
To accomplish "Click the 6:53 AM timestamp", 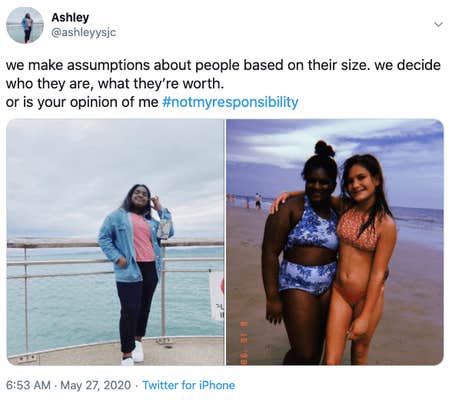I will 28,385.
